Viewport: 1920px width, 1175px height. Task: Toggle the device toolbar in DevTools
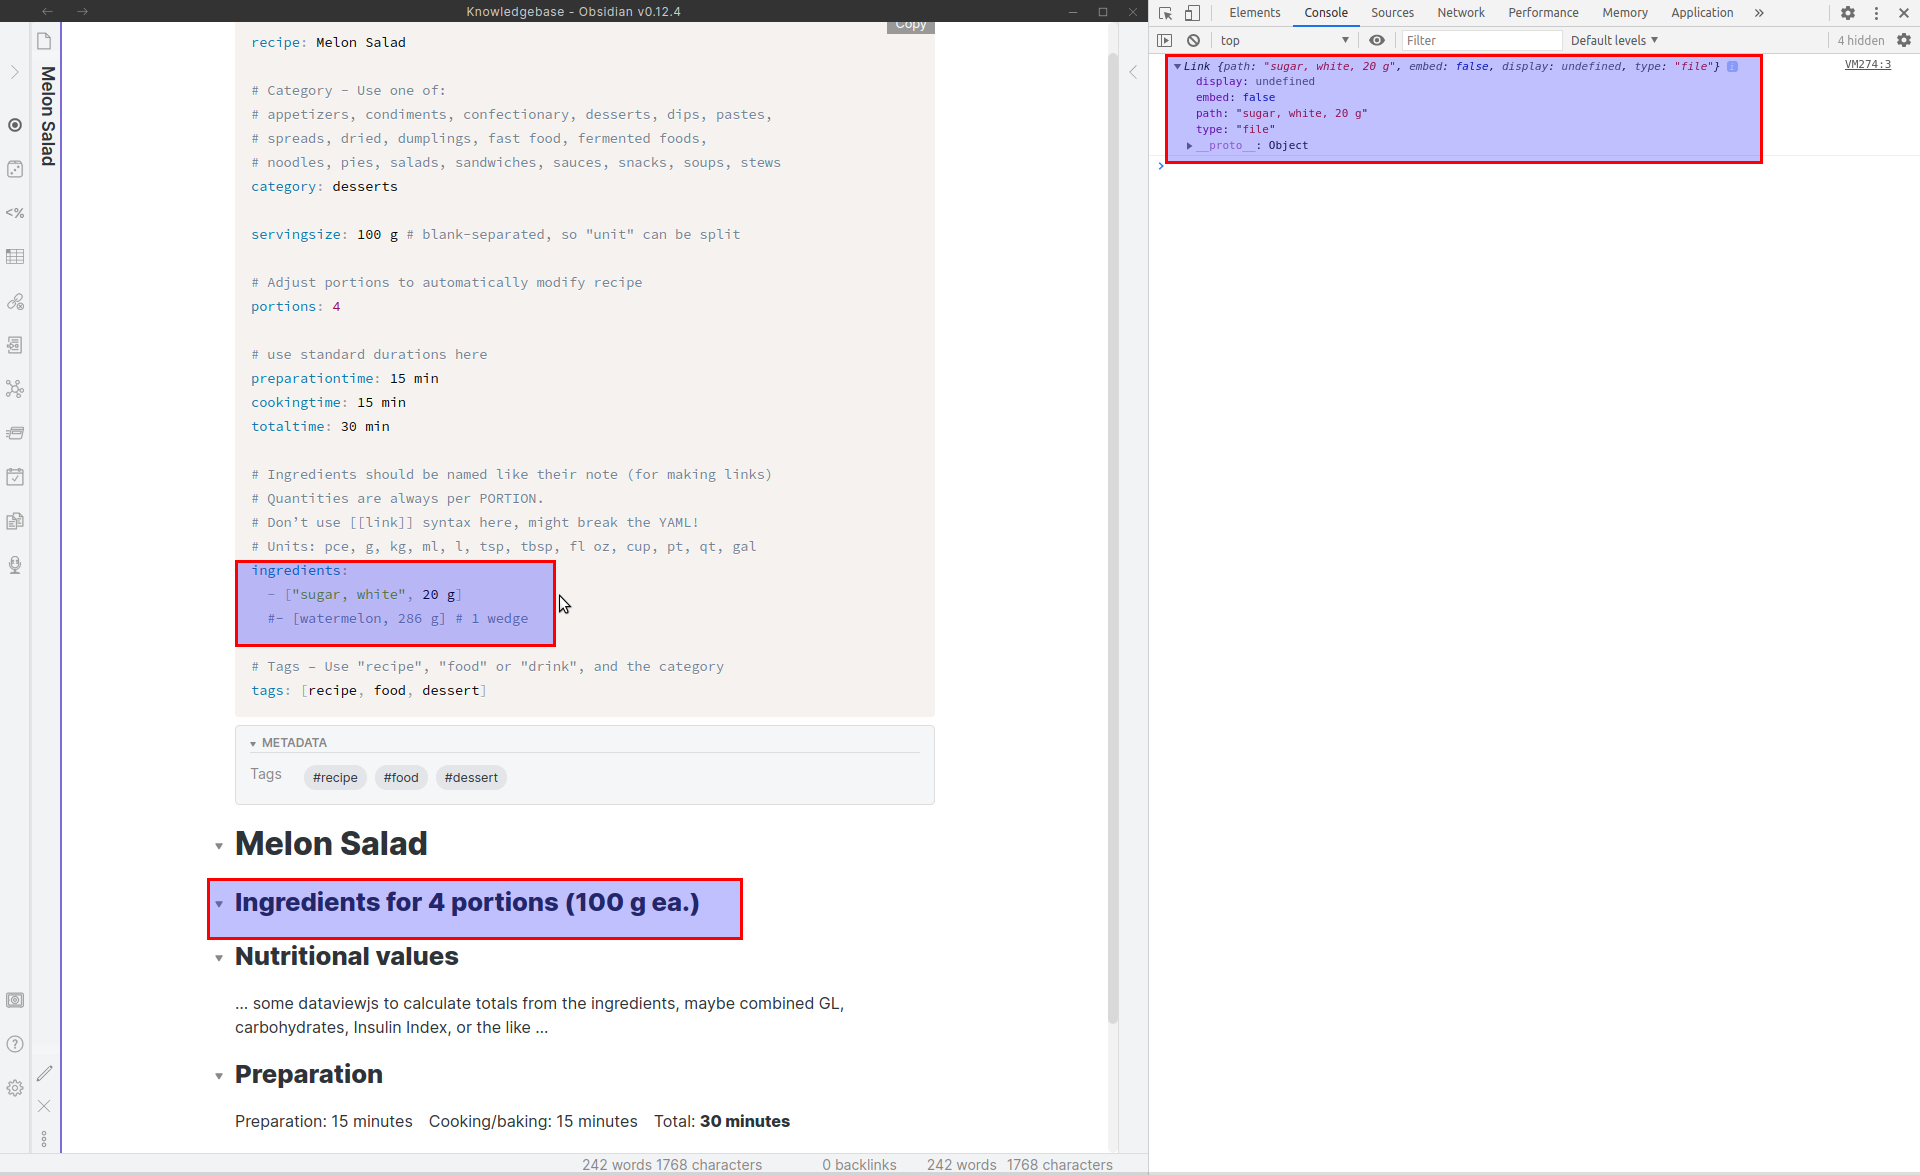1194,13
